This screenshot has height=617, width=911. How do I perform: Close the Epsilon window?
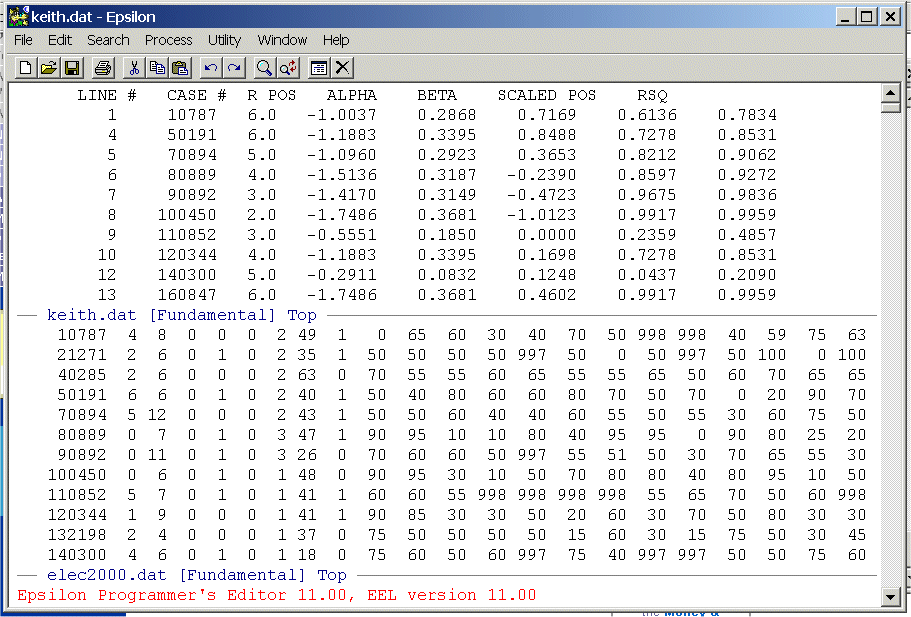[x=890, y=17]
